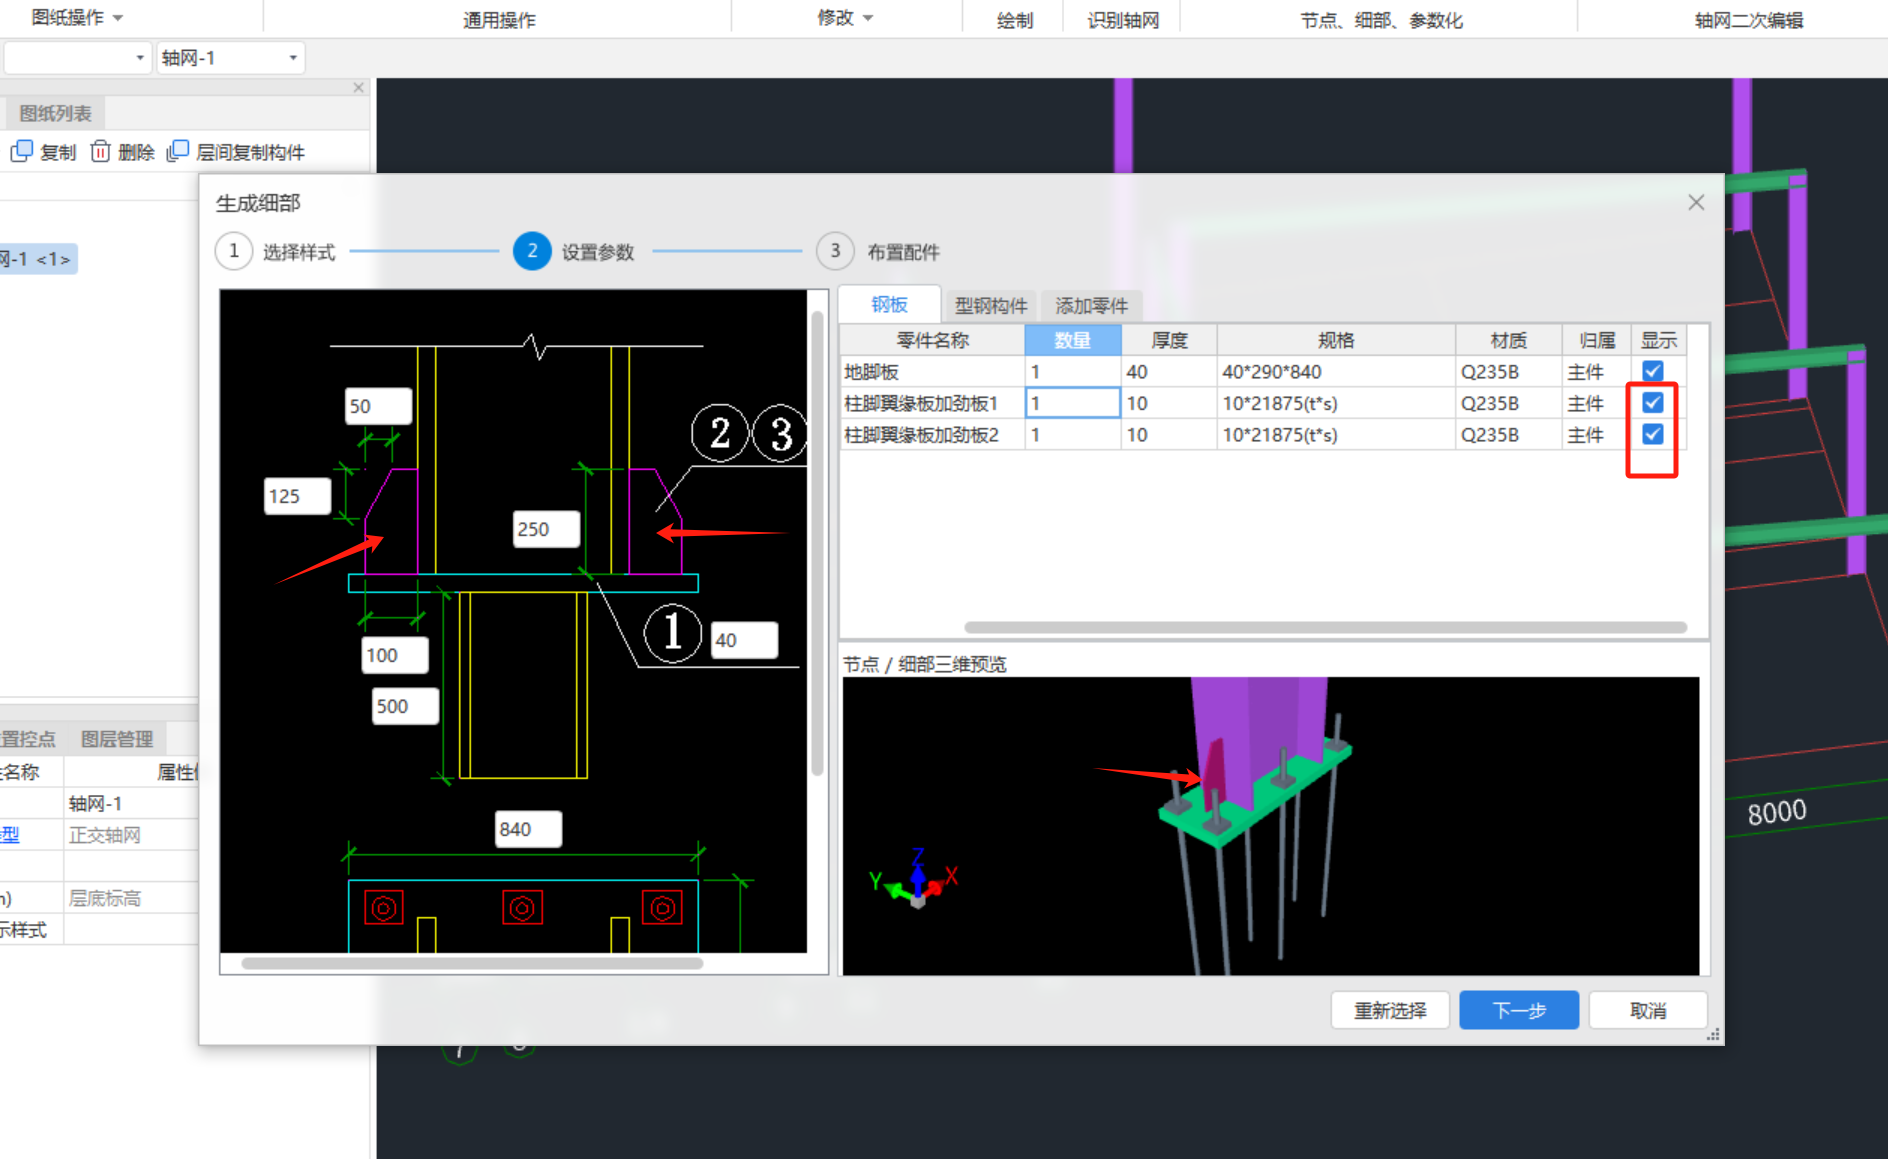Click 层间复制构件 icon

(177, 151)
